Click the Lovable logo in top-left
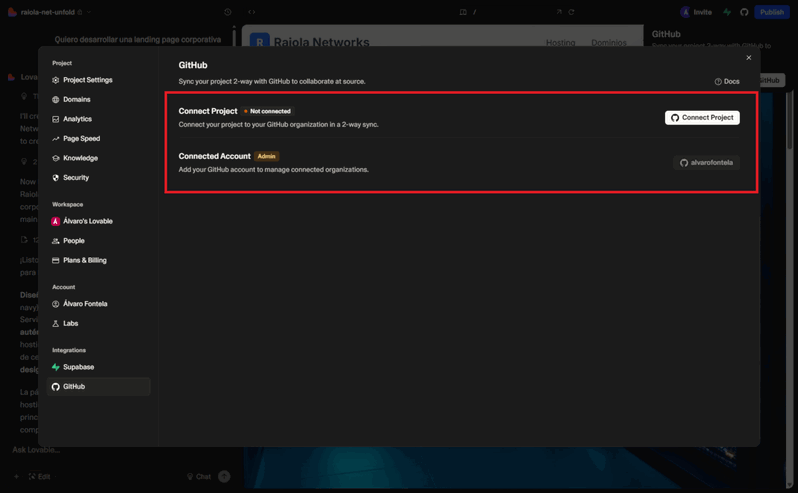 point(12,12)
